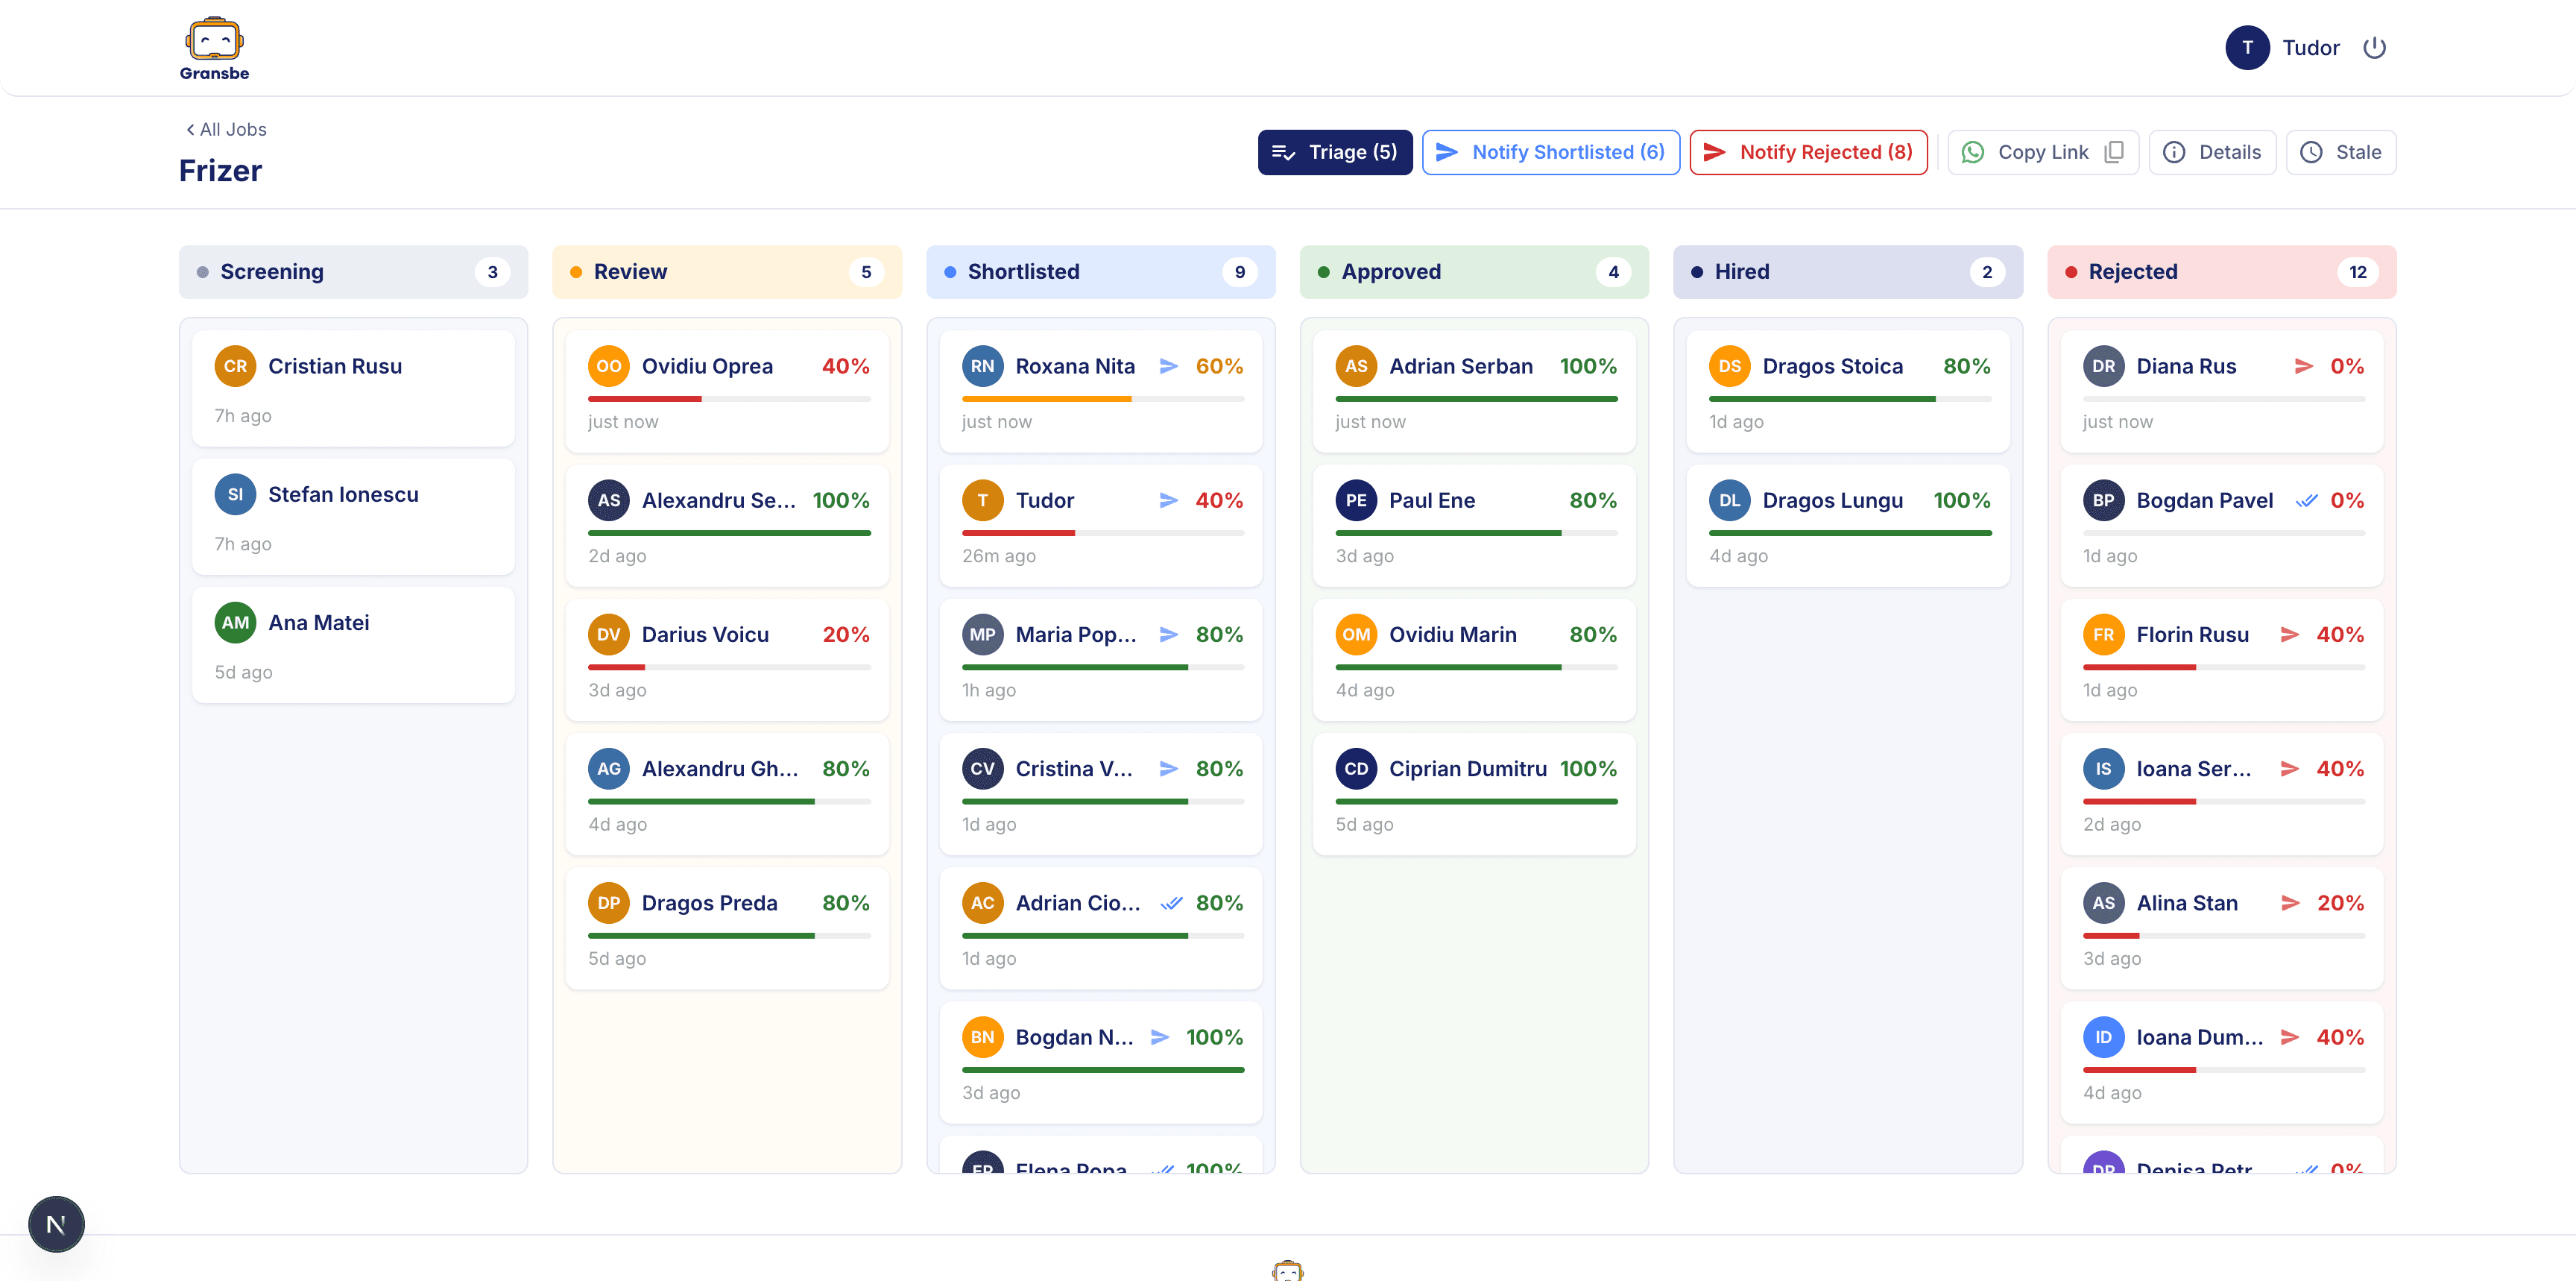This screenshot has height=1281, width=2576.
Task: Click the double-check icon on Bogdan Pavel's card
Action: tap(2307, 500)
